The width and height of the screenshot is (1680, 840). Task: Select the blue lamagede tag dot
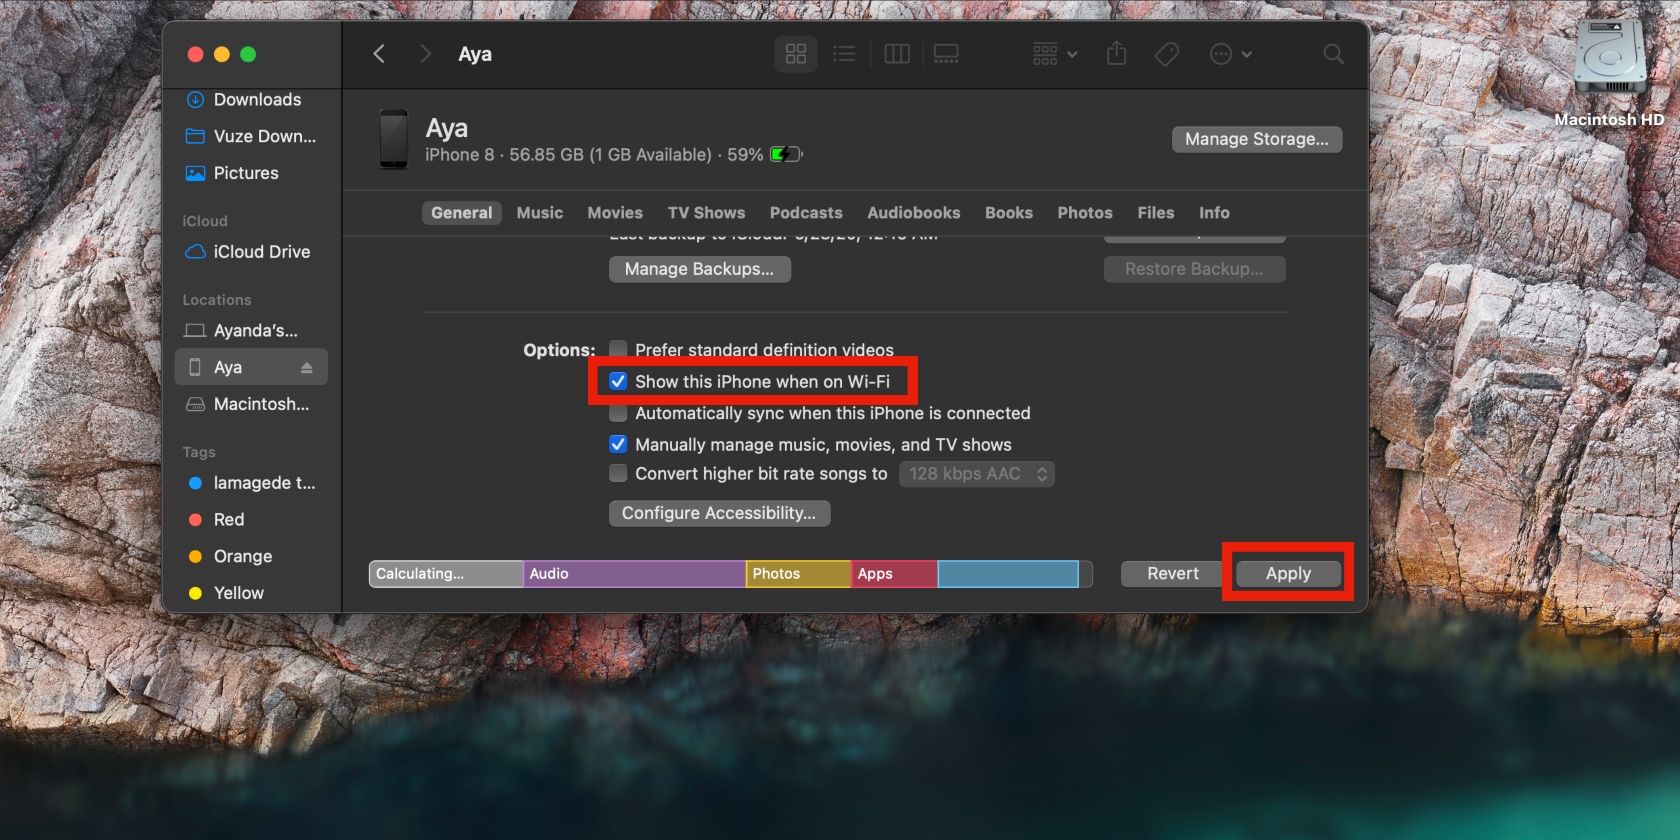[195, 483]
